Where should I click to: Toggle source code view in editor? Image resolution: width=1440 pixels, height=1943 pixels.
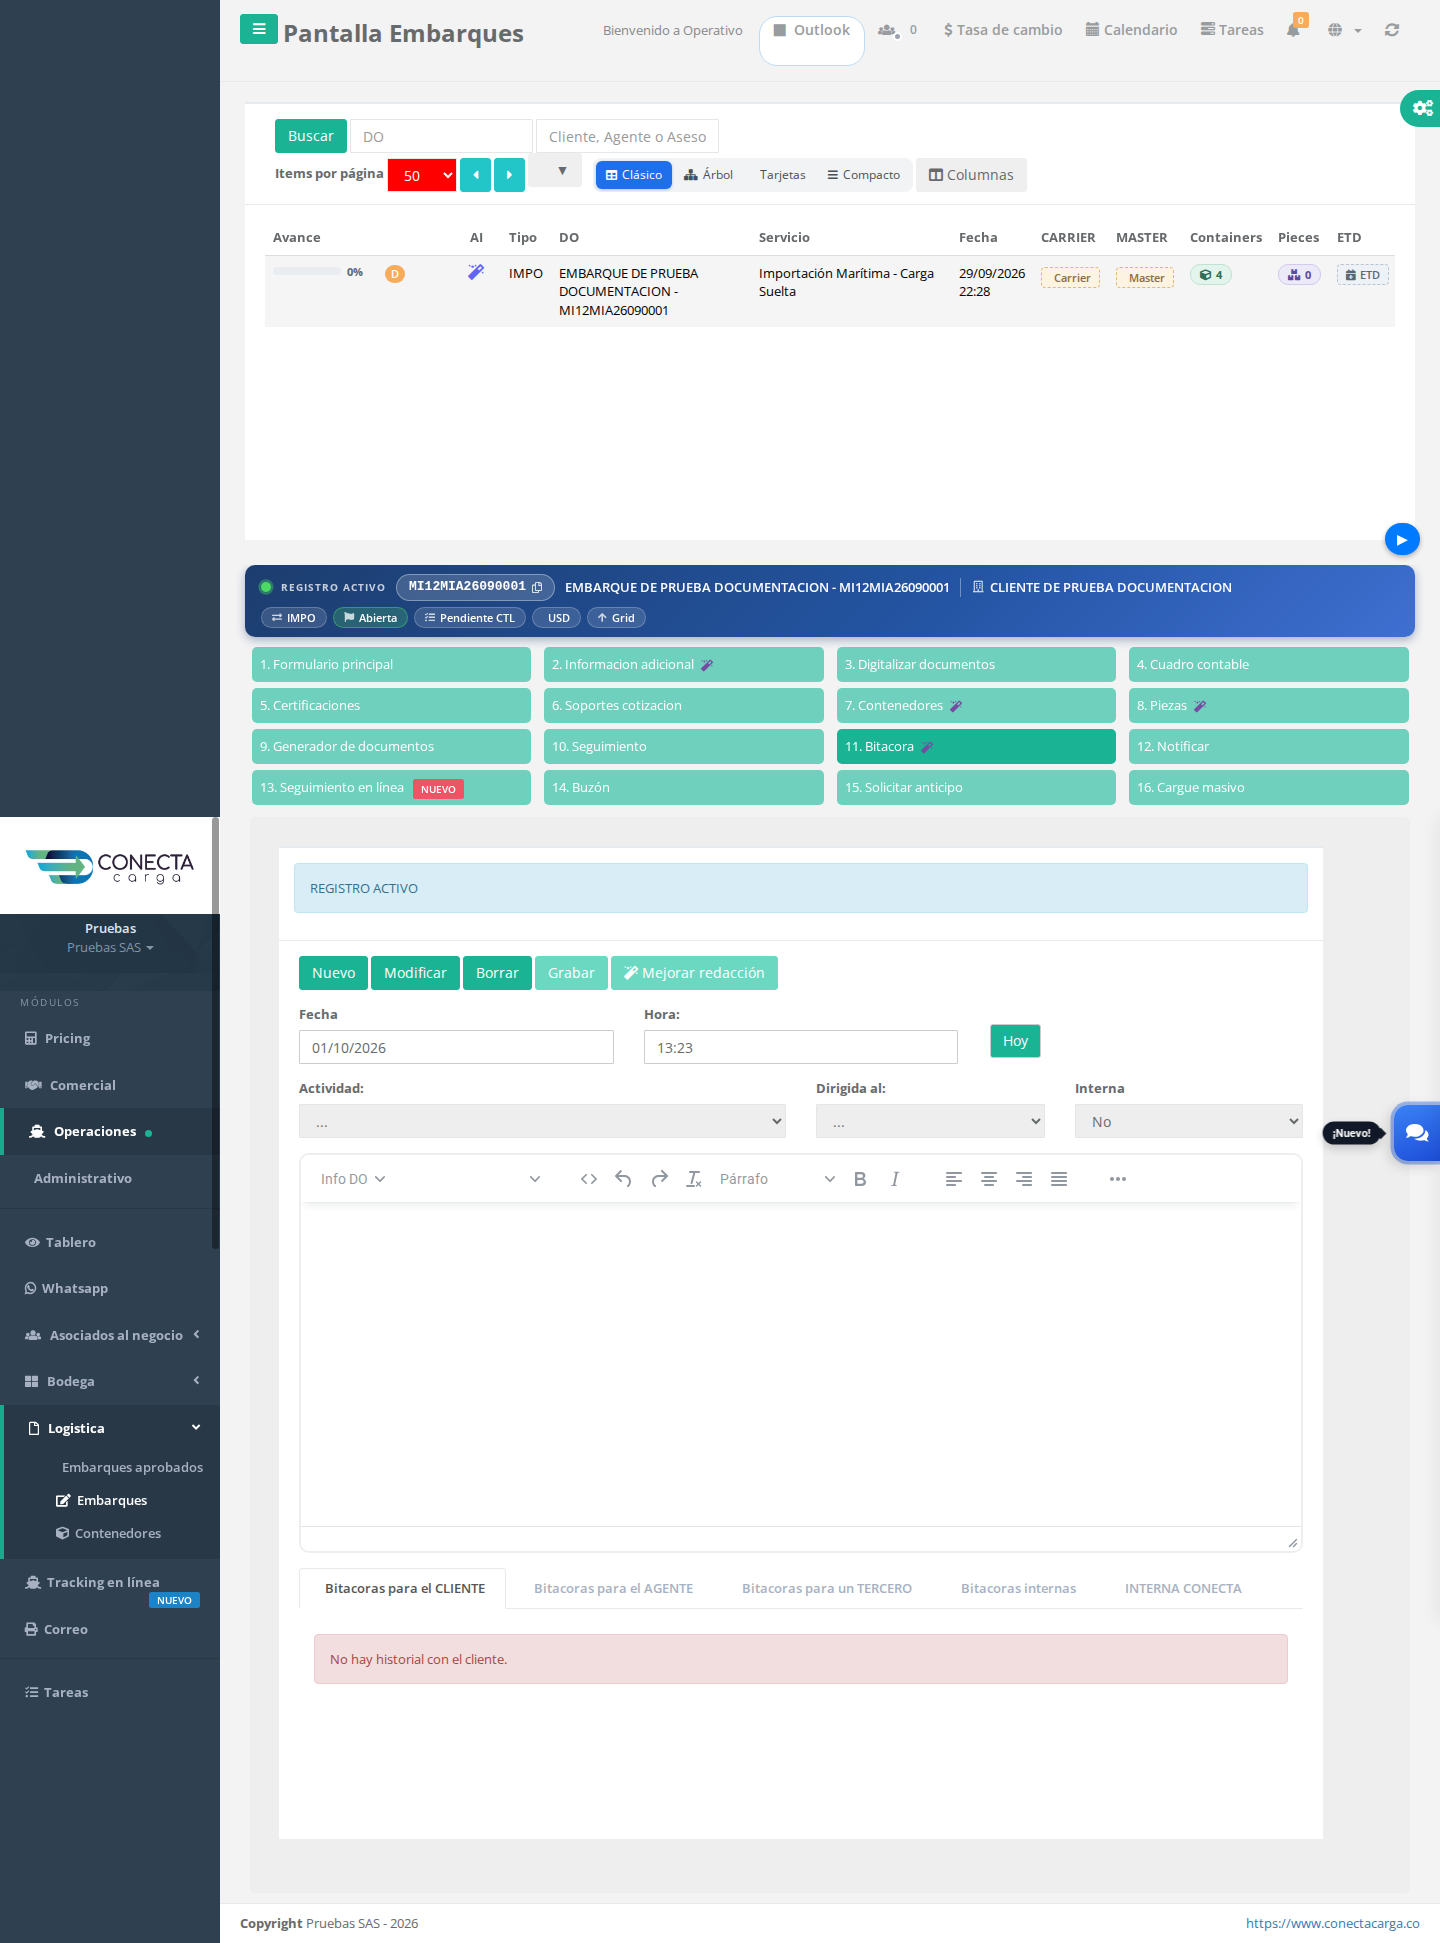589,1179
